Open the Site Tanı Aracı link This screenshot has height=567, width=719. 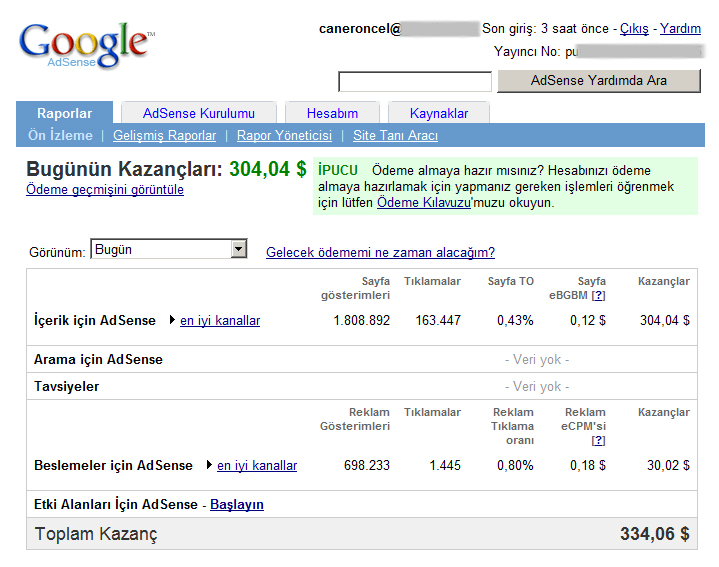395,136
